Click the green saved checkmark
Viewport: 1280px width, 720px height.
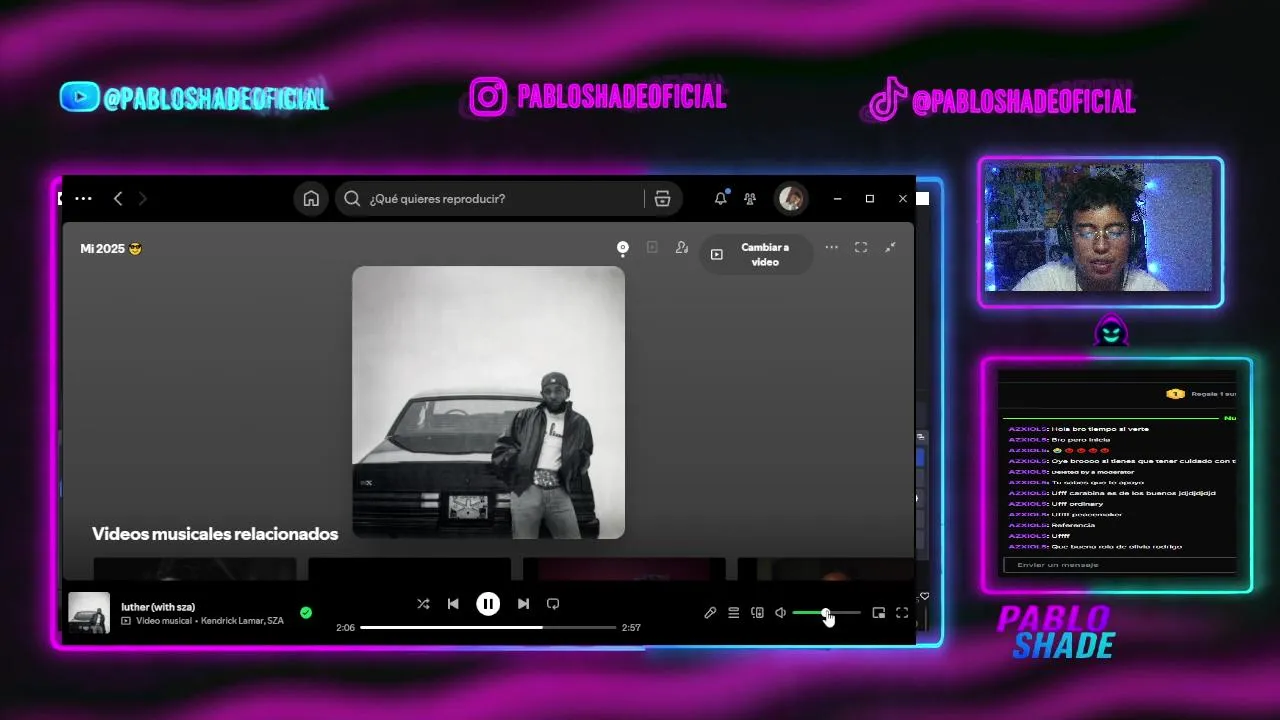pyautogui.click(x=306, y=613)
